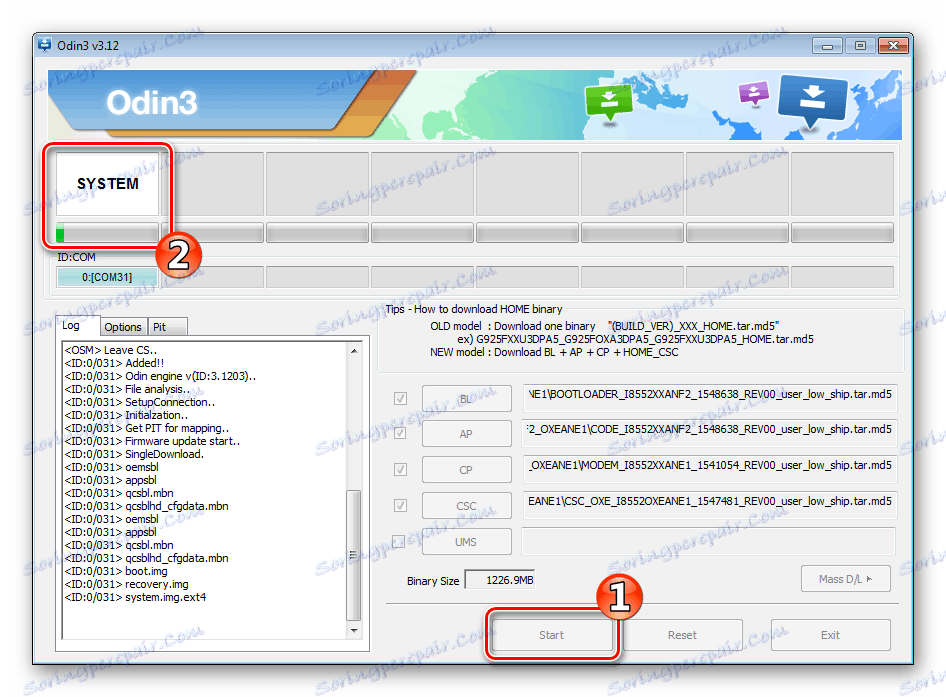Click the Reset button
Image resolution: width=946 pixels, height=697 pixels.
(x=682, y=635)
